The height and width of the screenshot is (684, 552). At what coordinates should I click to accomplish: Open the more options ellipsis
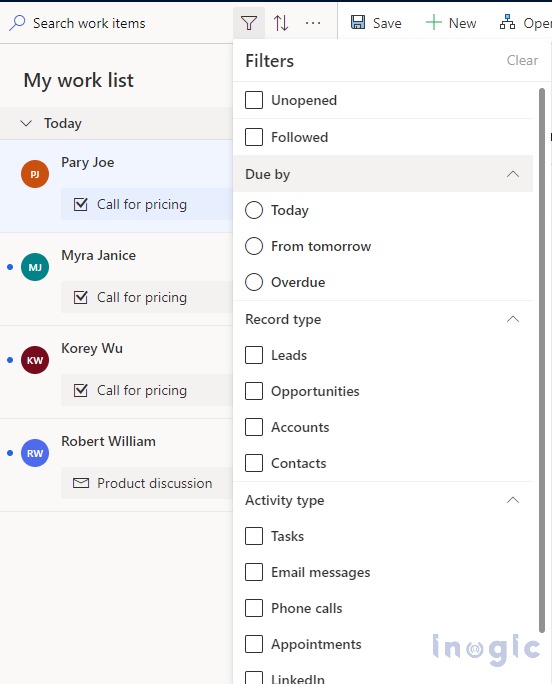coord(313,23)
